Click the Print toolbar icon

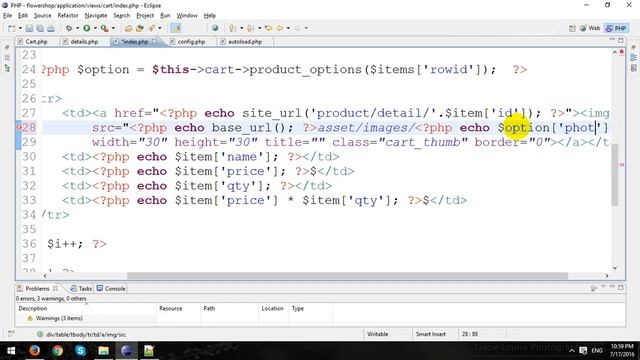(x=51, y=28)
